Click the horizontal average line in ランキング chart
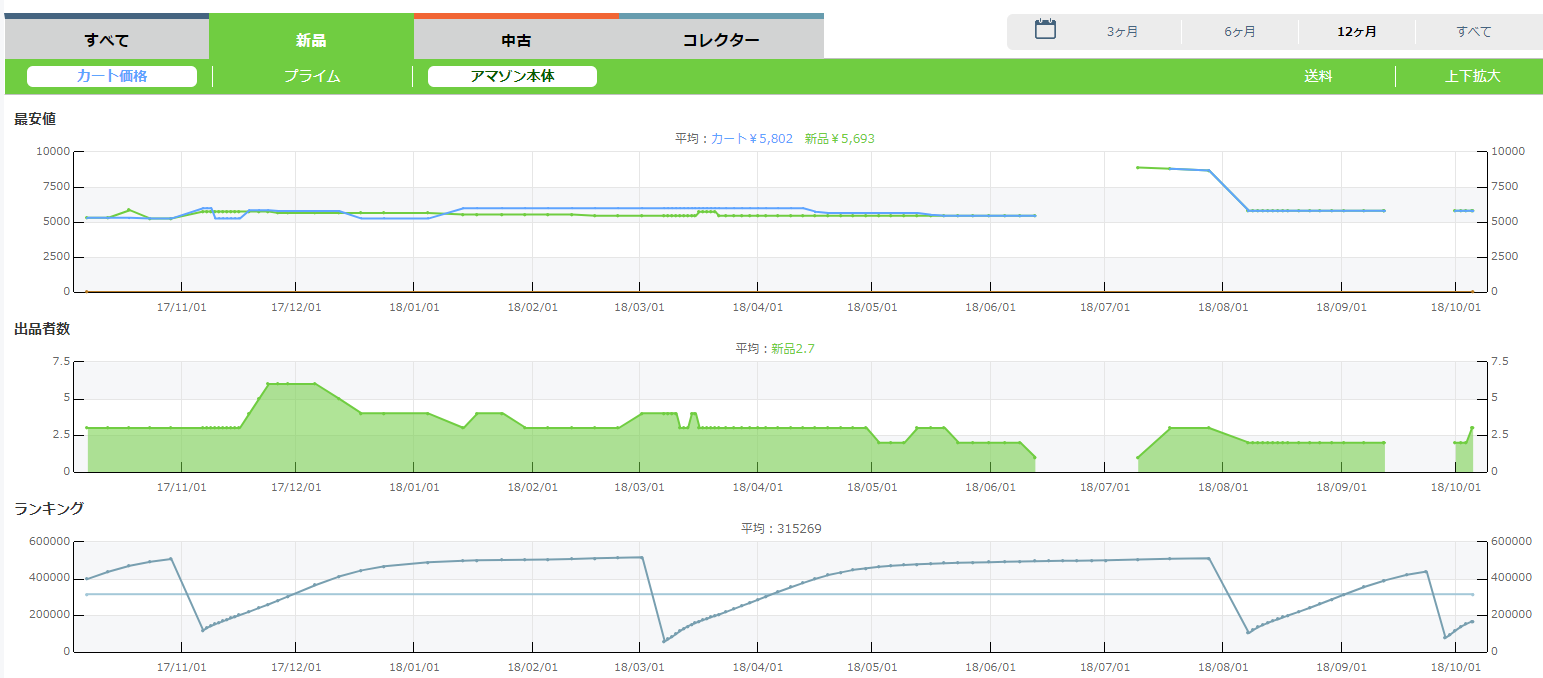The image size is (1543, 678). pyautogui.click(x=700, y=594)
